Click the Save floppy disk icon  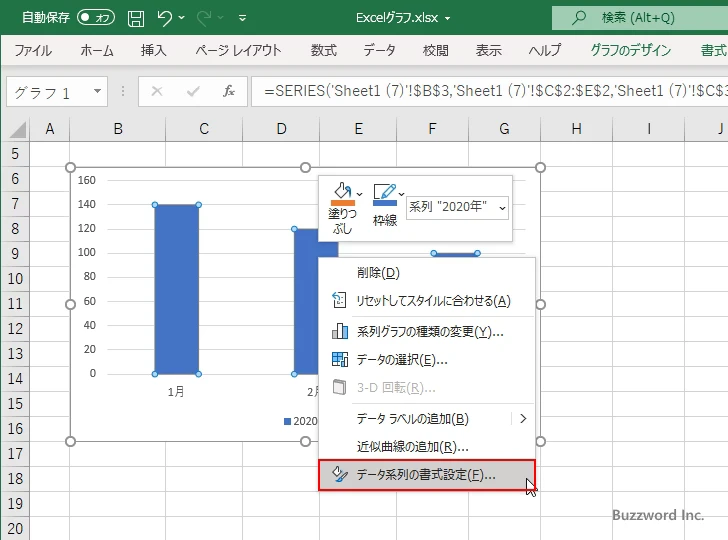pyautogui.click(x=136, y=18)
